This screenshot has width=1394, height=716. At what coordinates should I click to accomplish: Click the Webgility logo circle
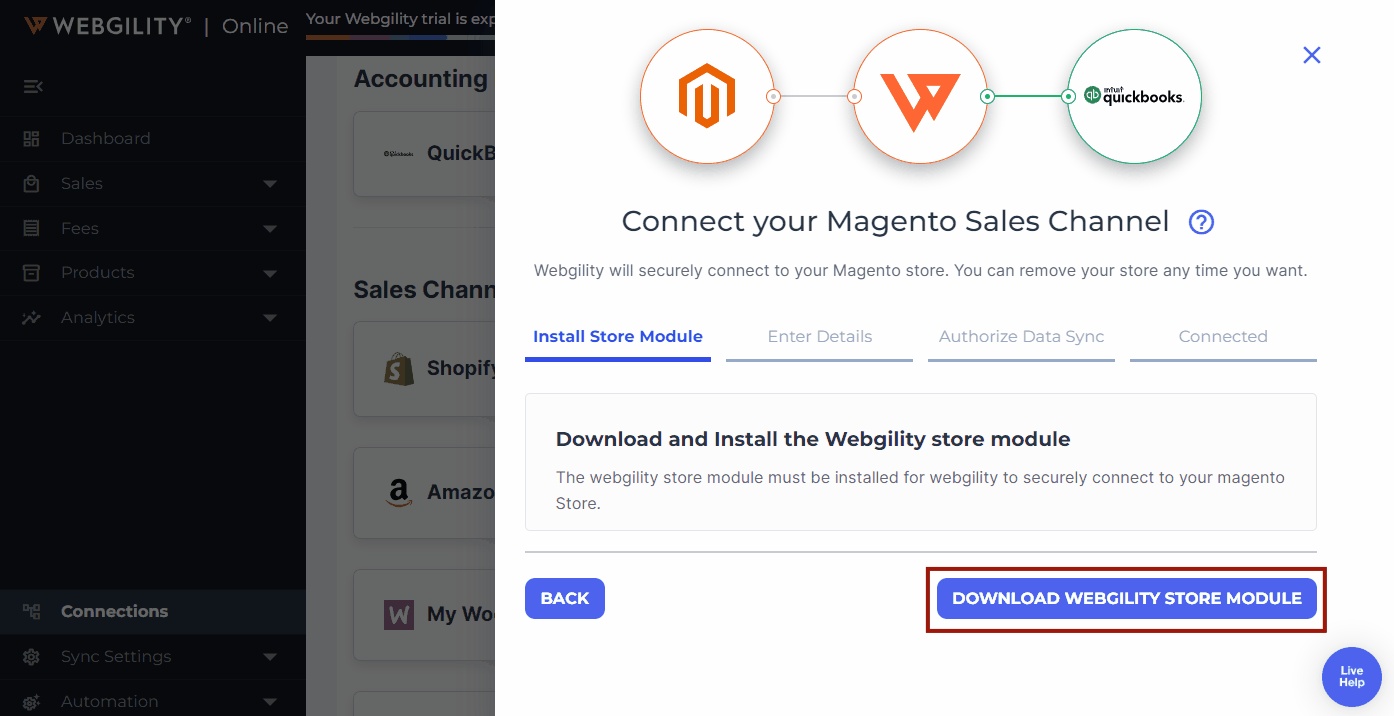coord(920,96)
